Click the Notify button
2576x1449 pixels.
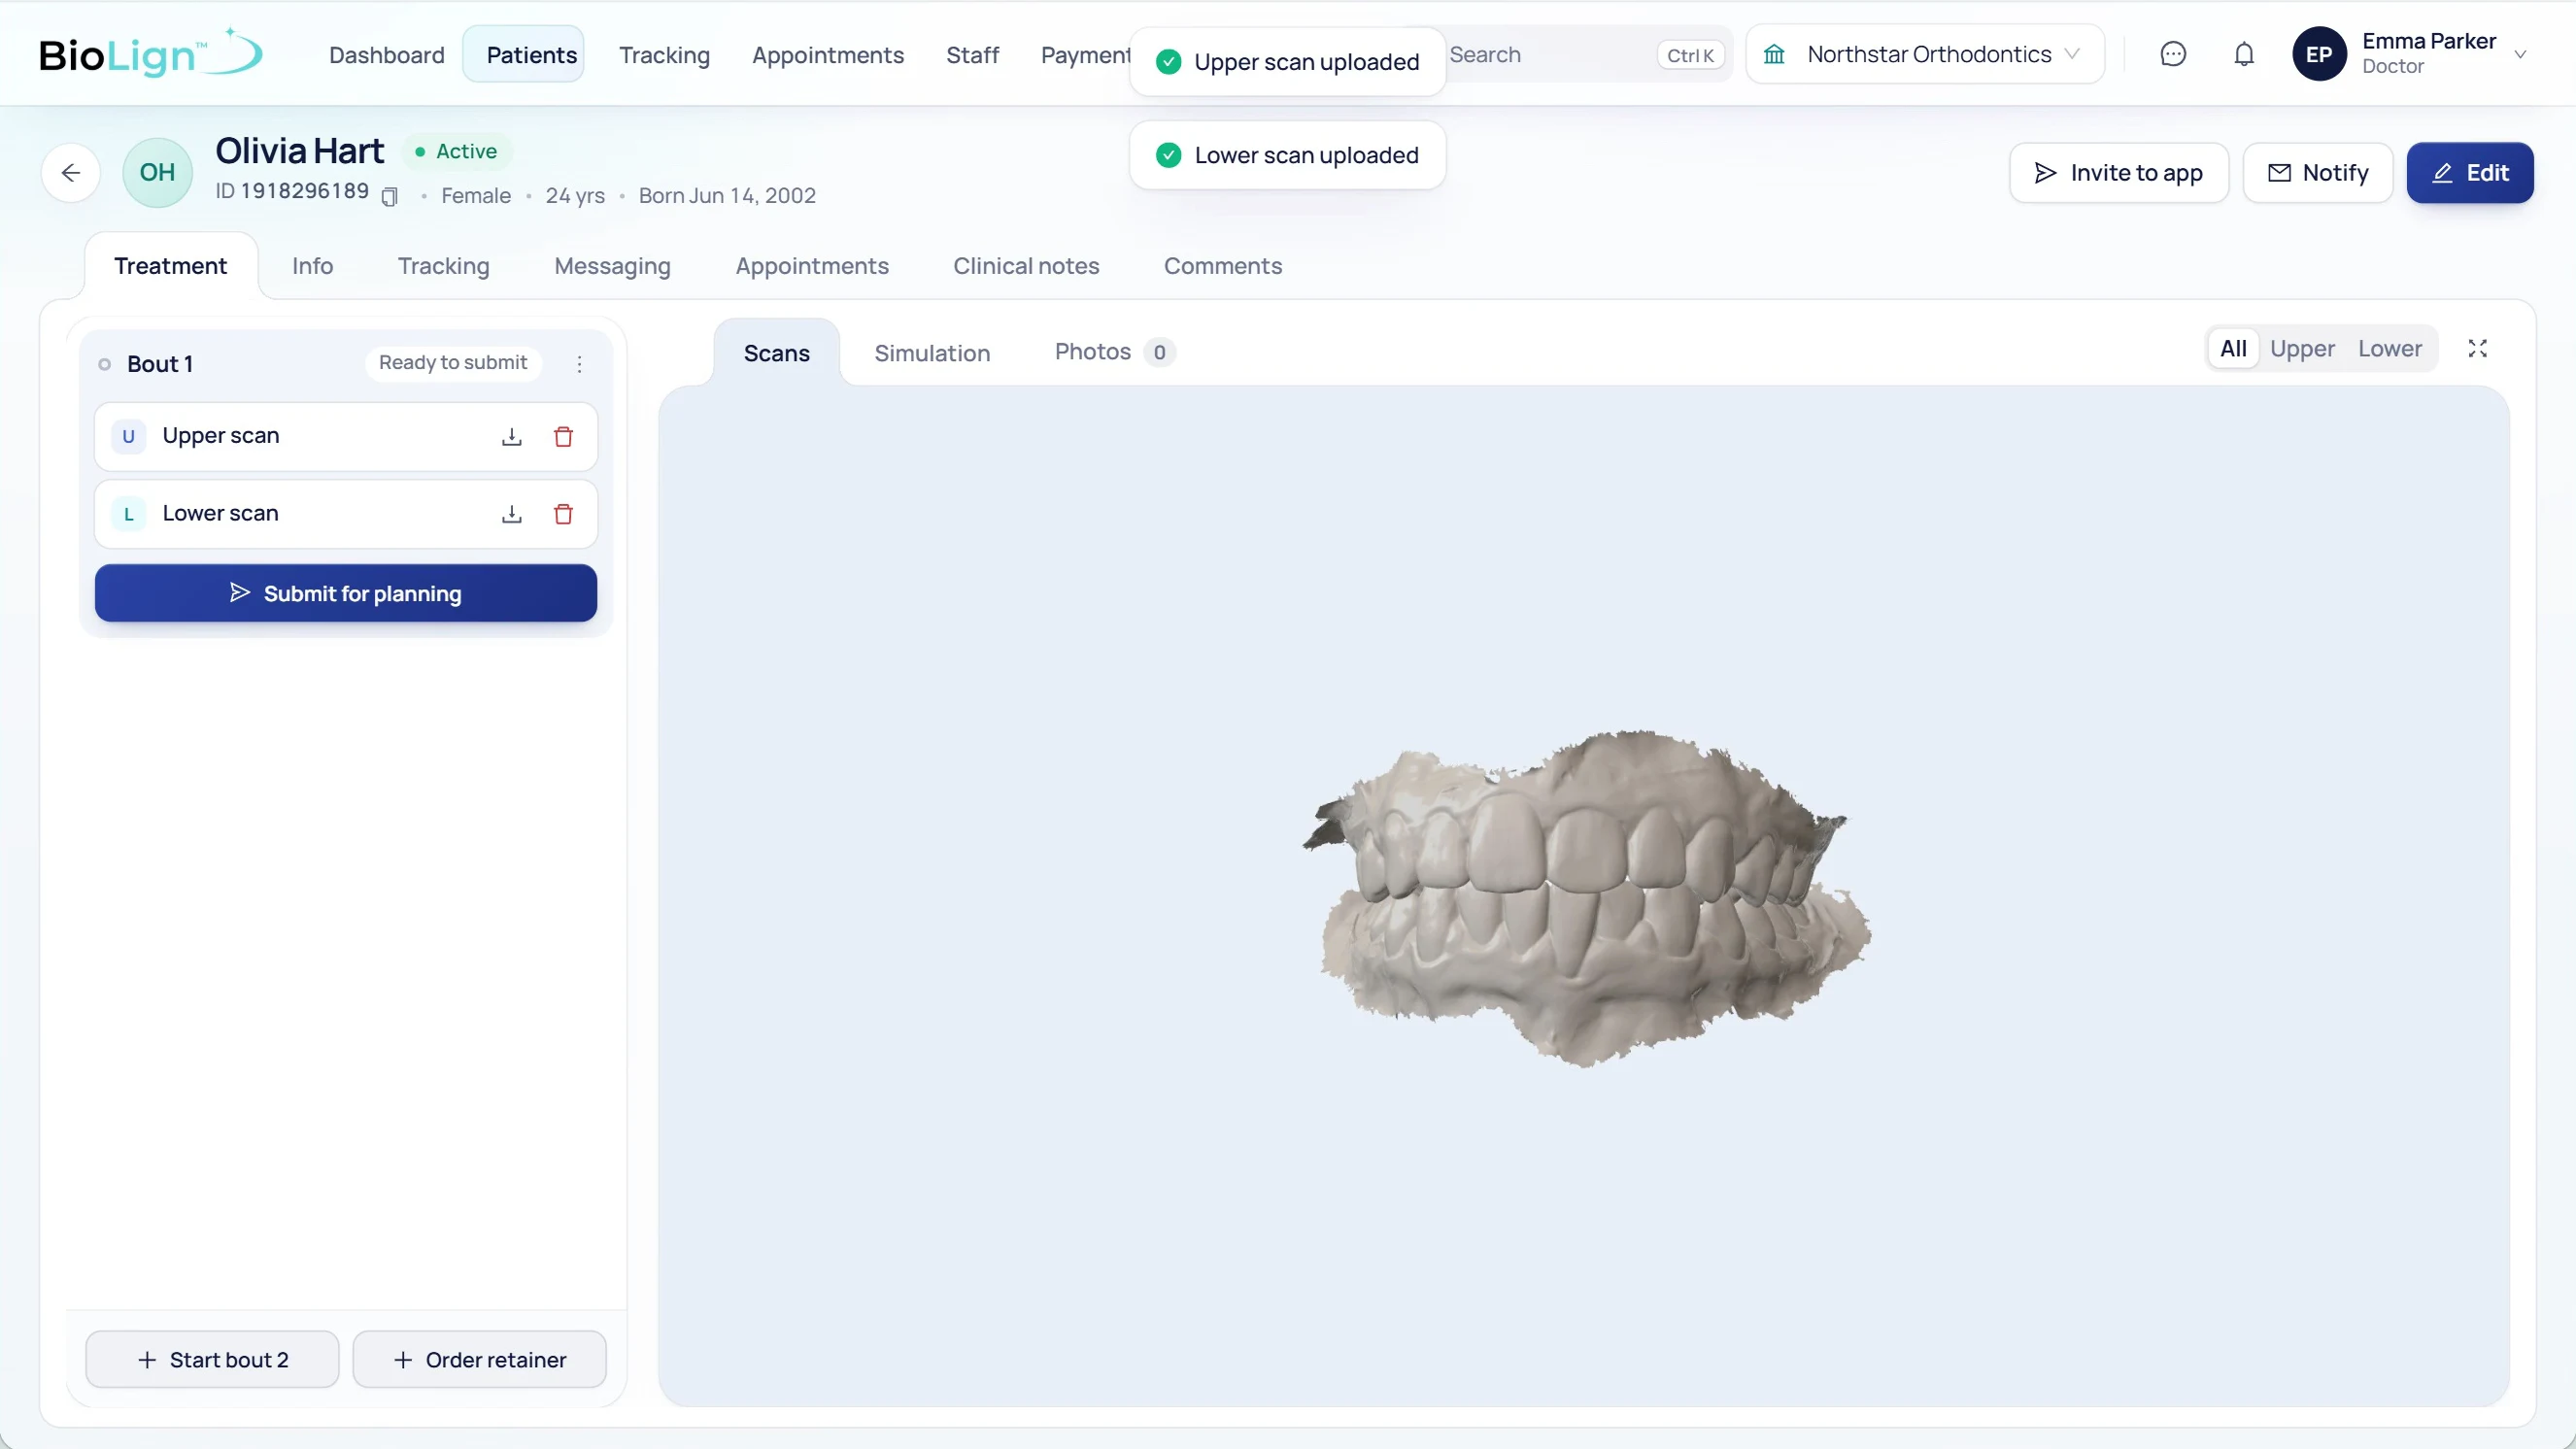pos(2318,173)
